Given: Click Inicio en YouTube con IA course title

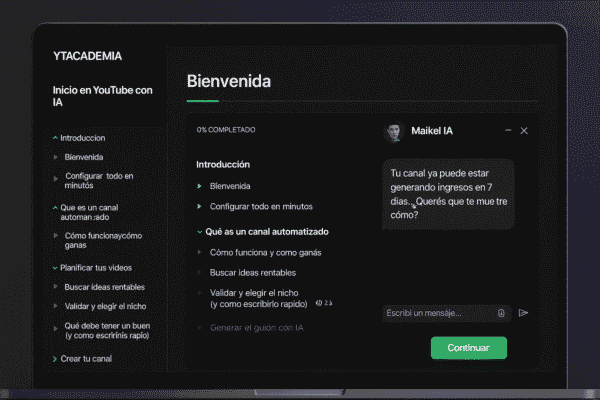Looking at the screenshot, I should (x=102, y=96).
